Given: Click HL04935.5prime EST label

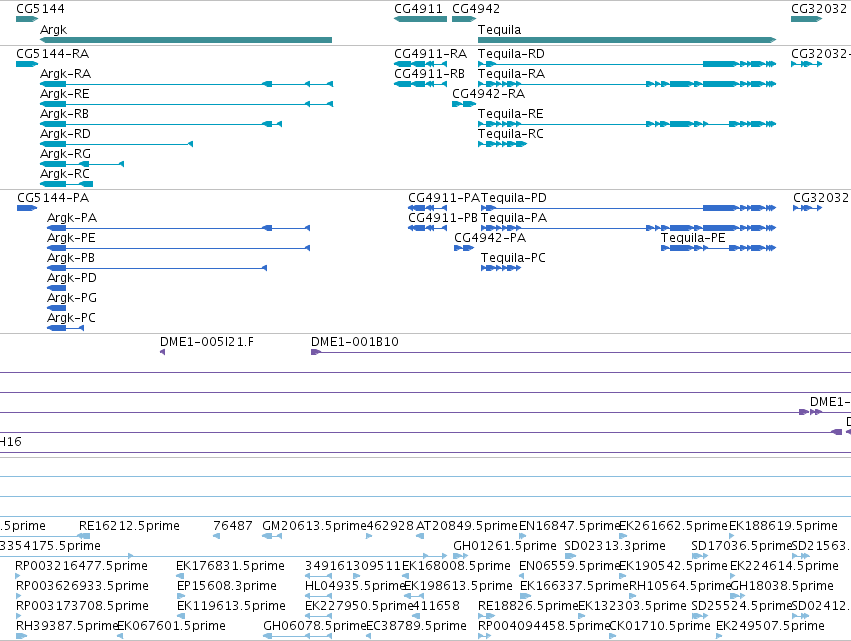Looking at the screenshot, I should (355, 586).
